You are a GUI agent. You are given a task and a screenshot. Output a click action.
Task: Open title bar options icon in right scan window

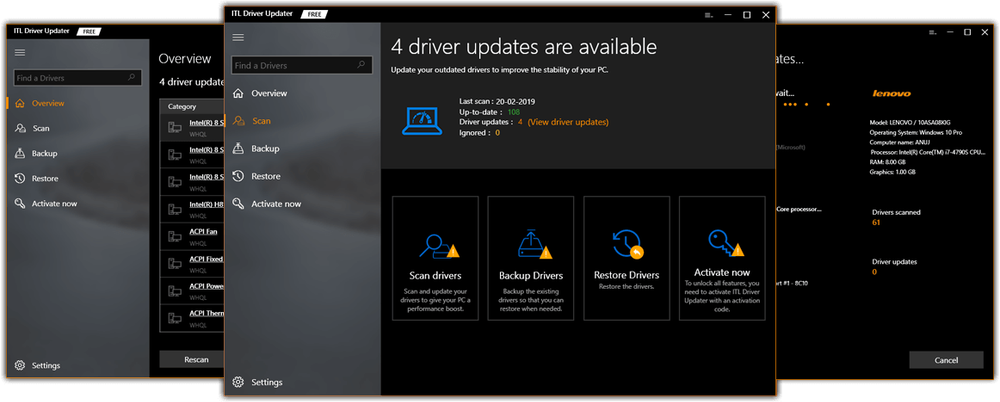point(932,32)
